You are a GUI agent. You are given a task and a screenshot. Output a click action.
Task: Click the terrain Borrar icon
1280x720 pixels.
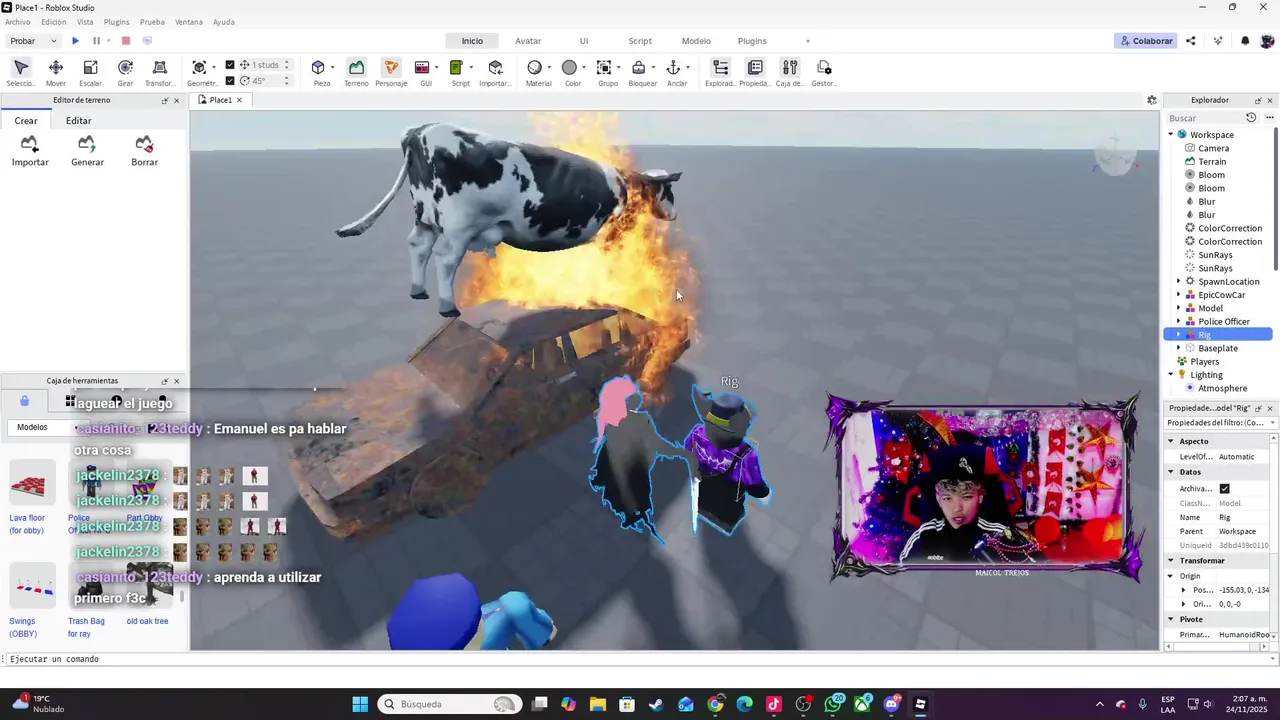tap(144, 144)
